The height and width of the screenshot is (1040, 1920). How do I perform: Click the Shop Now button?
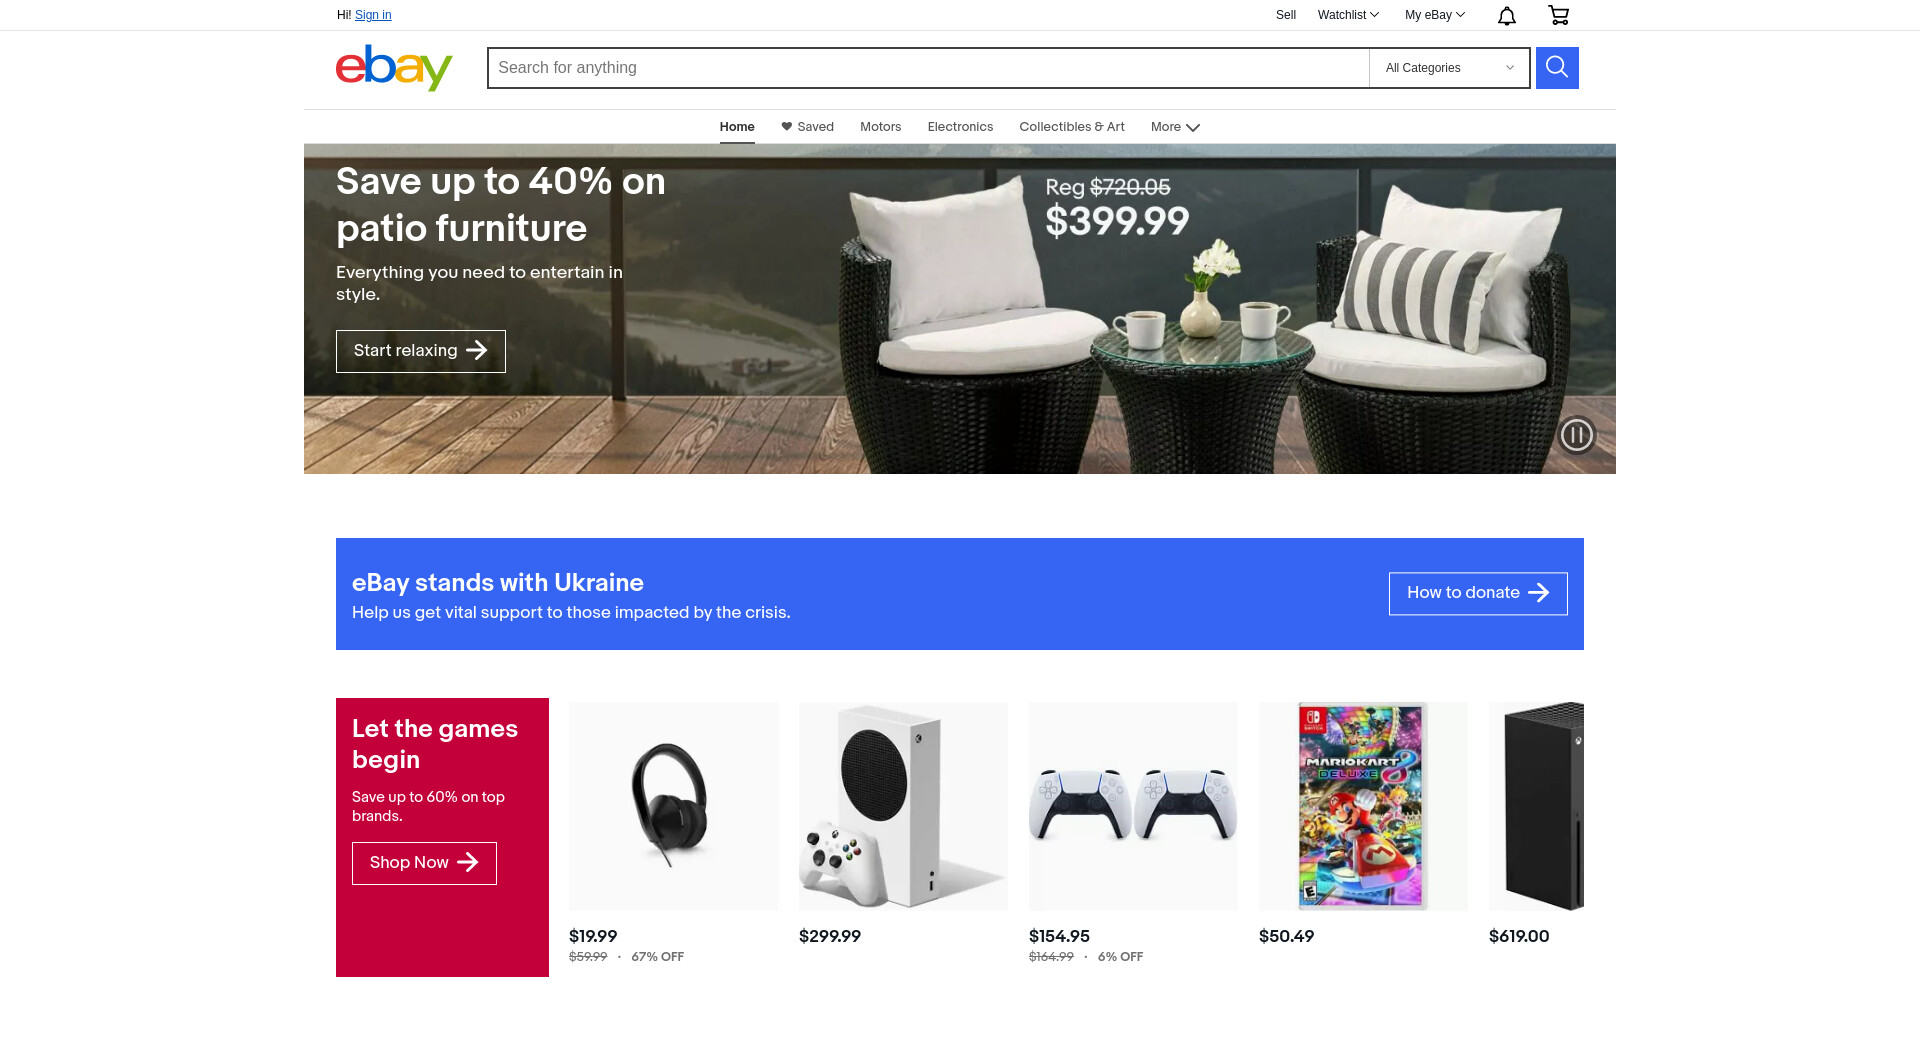[x=424, y=863]
